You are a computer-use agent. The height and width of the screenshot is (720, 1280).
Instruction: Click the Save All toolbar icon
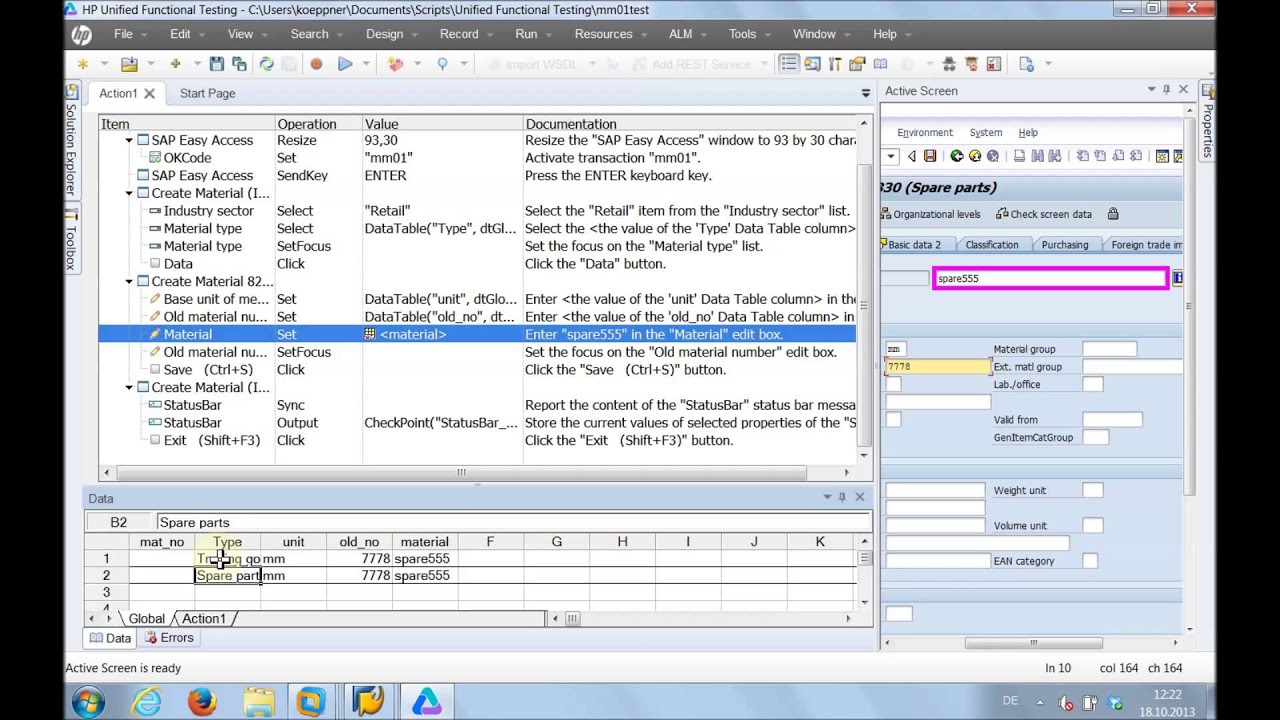click(x=239, y=64)
